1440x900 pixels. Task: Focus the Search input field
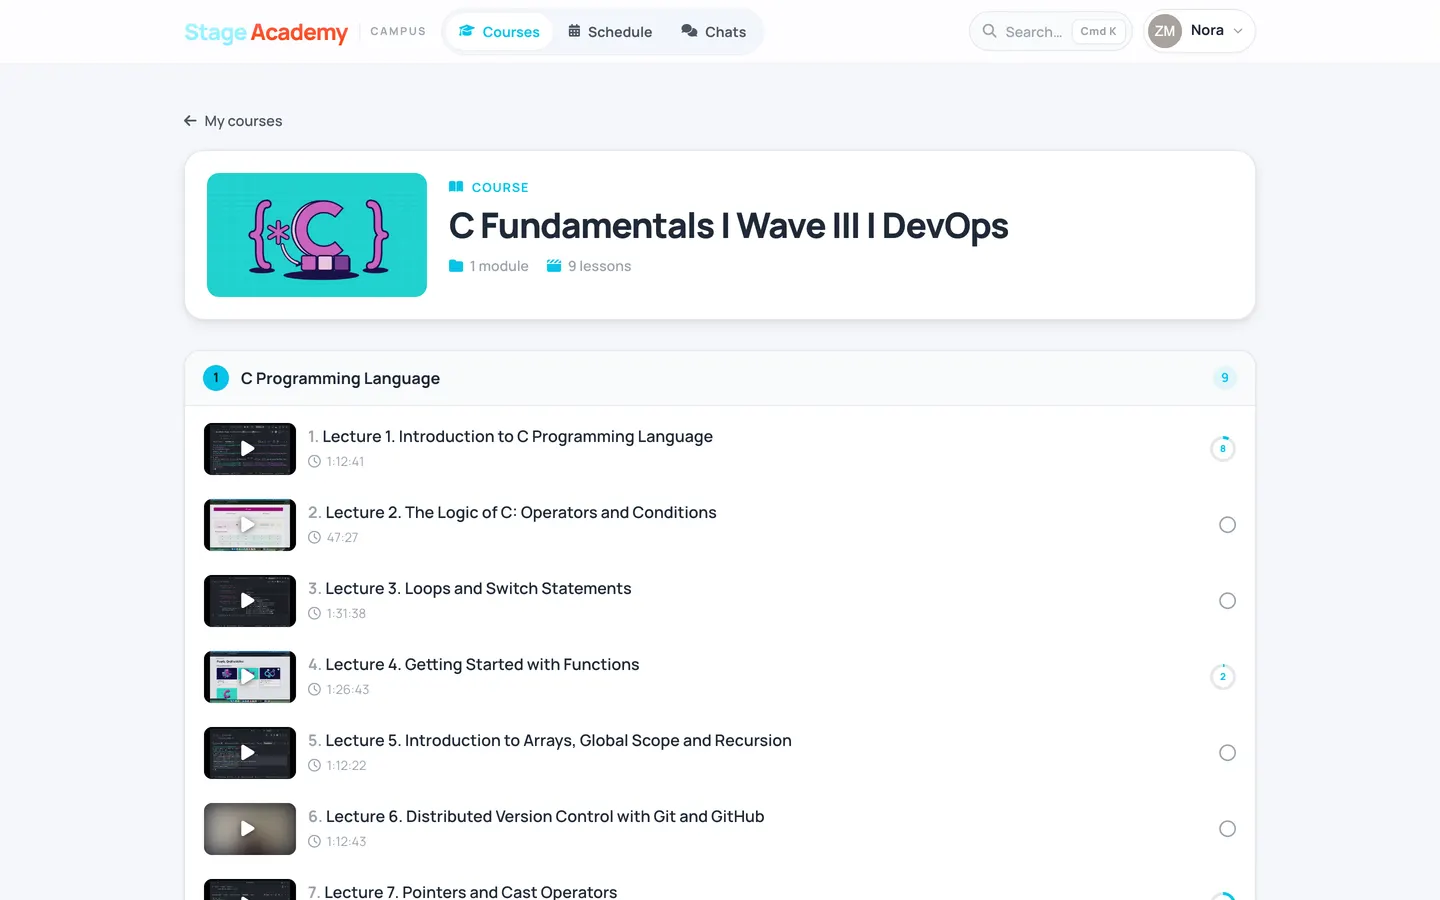click(x=1050, y=31)
